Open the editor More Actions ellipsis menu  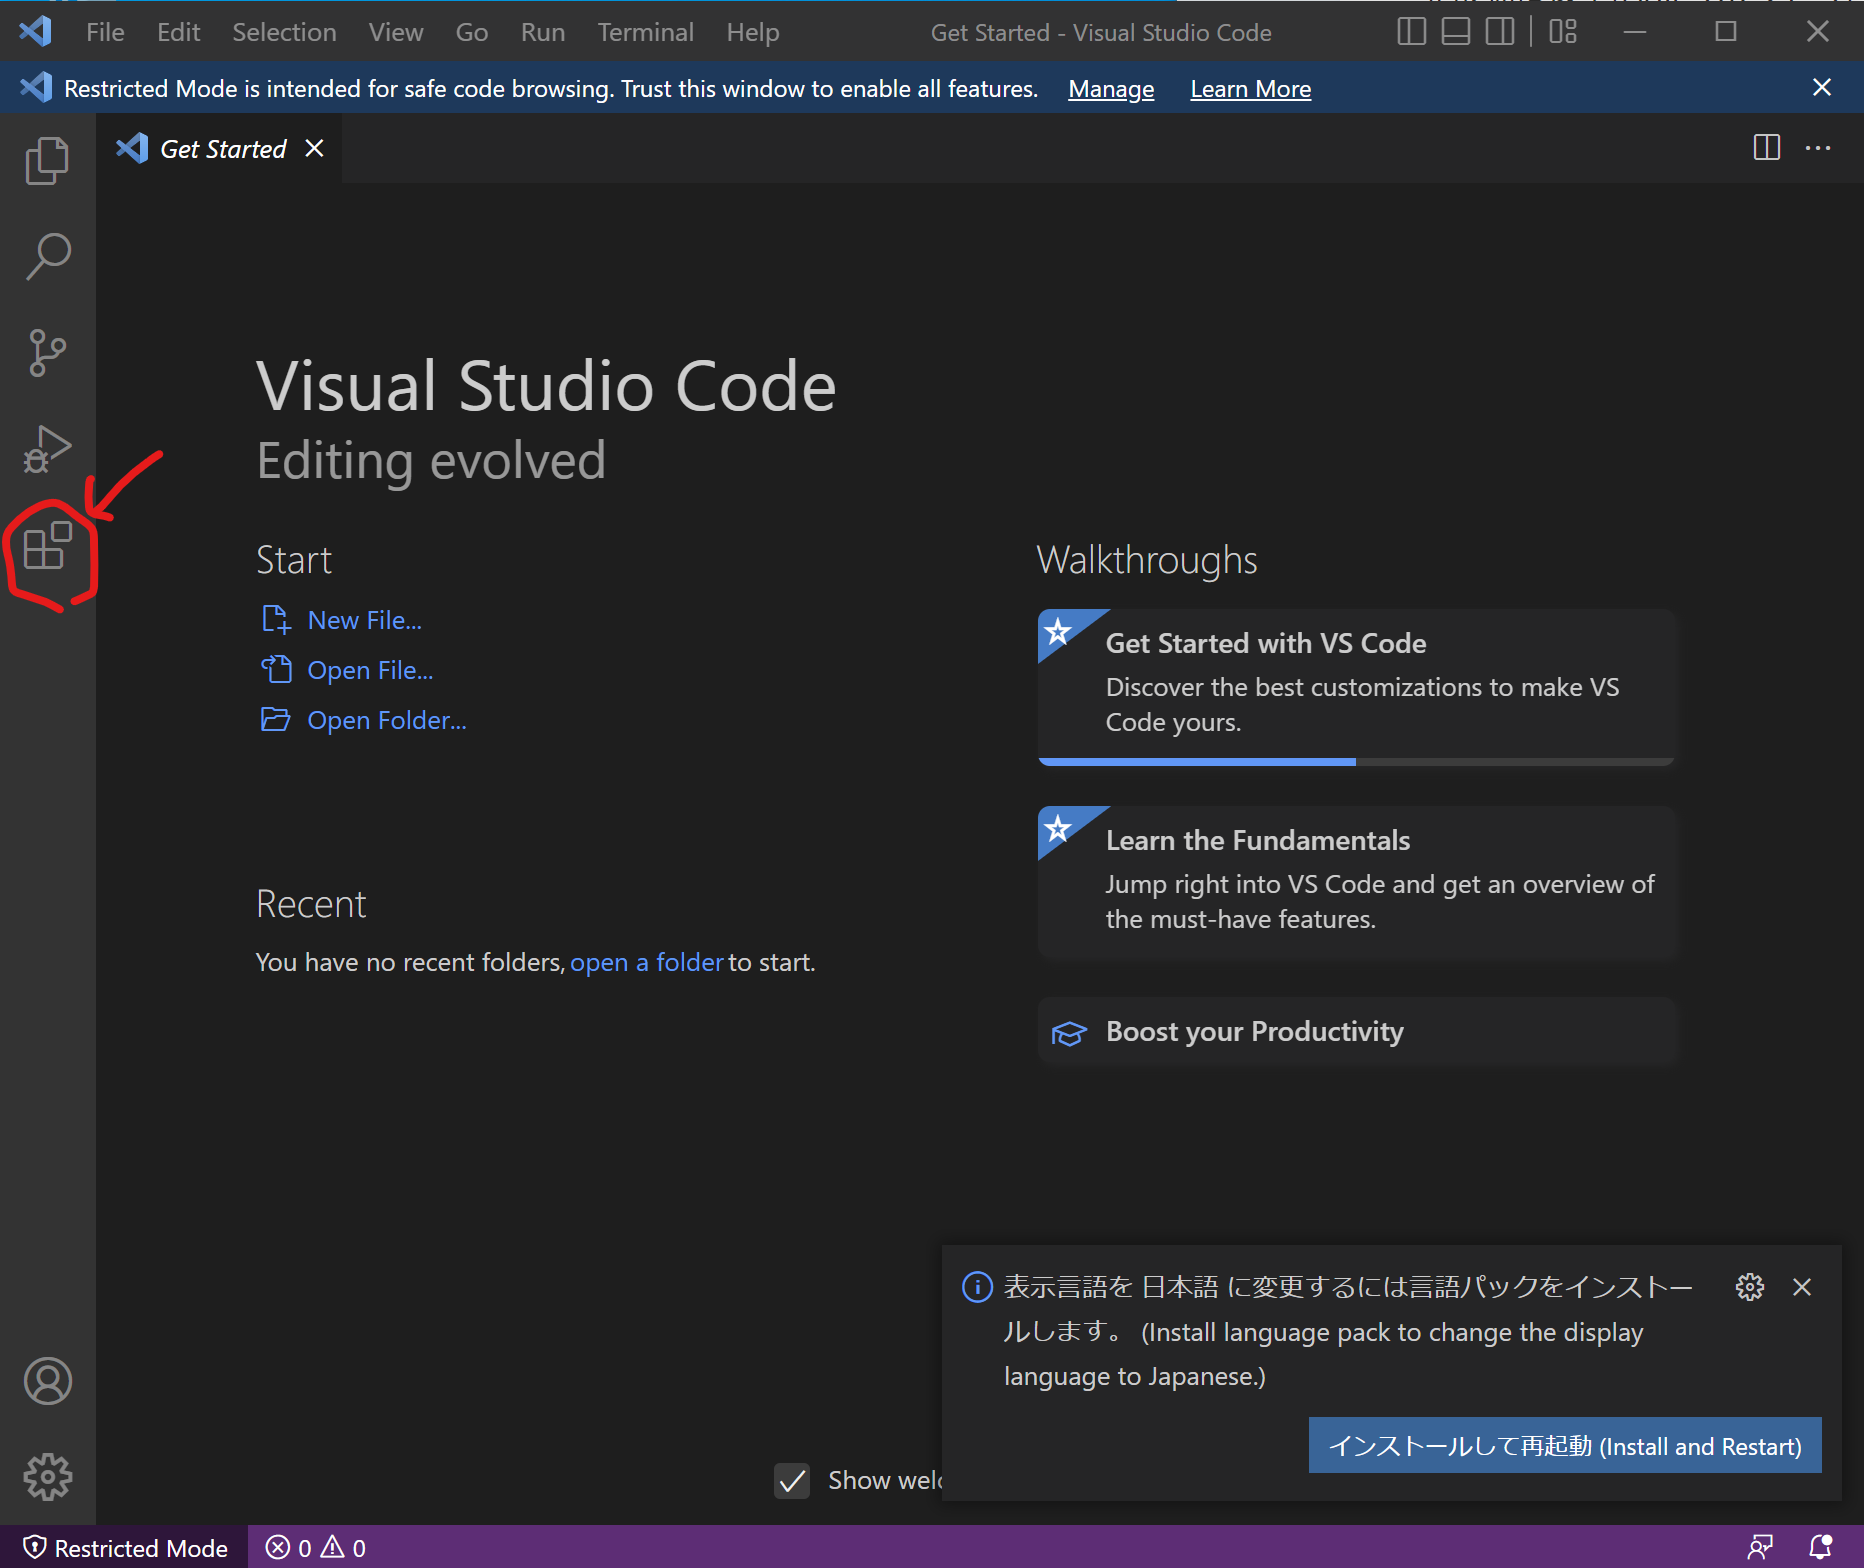[1817, 149]
